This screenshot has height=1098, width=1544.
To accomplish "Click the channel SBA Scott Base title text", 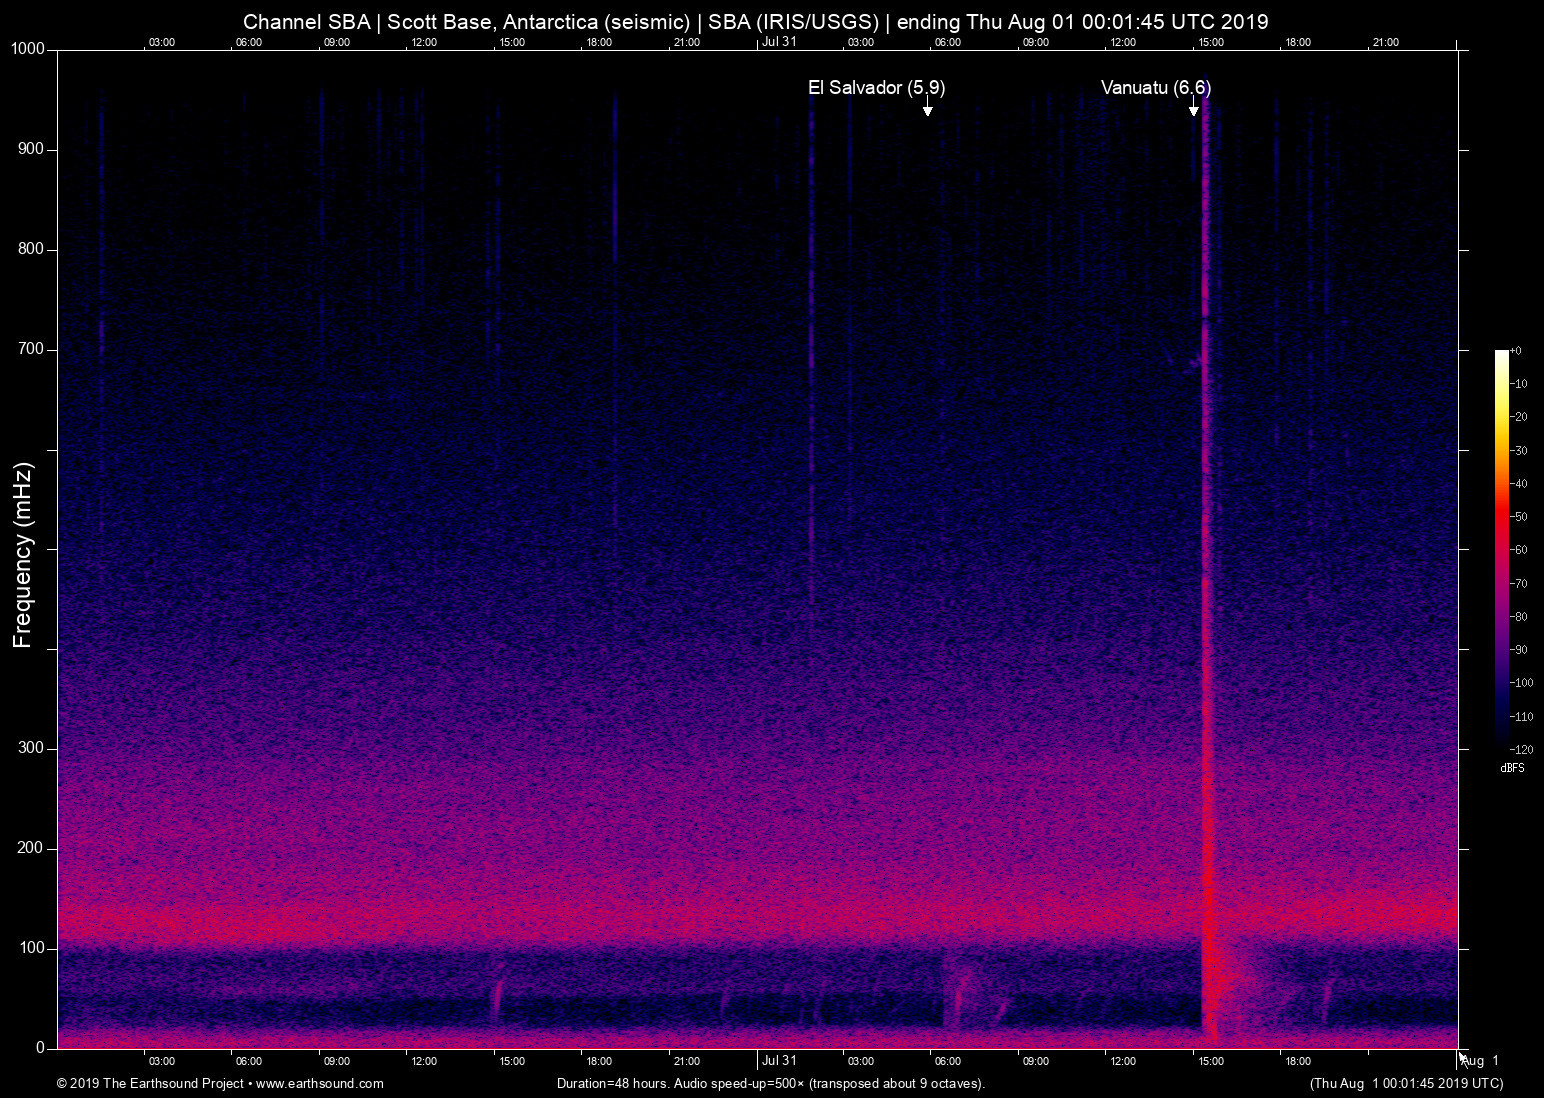I will pyautogui.click(x=755, y=22).
